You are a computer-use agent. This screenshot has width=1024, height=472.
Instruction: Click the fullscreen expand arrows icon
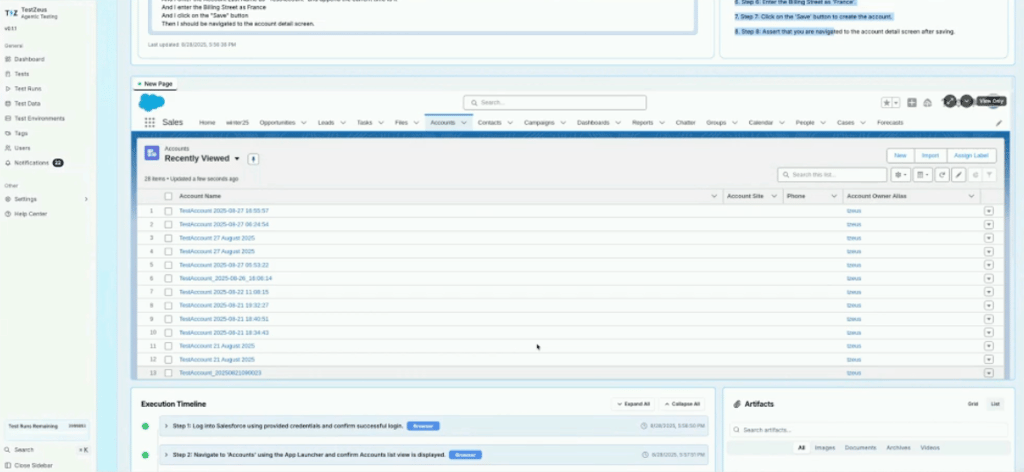pyautogui.click(x=950, y=101)
